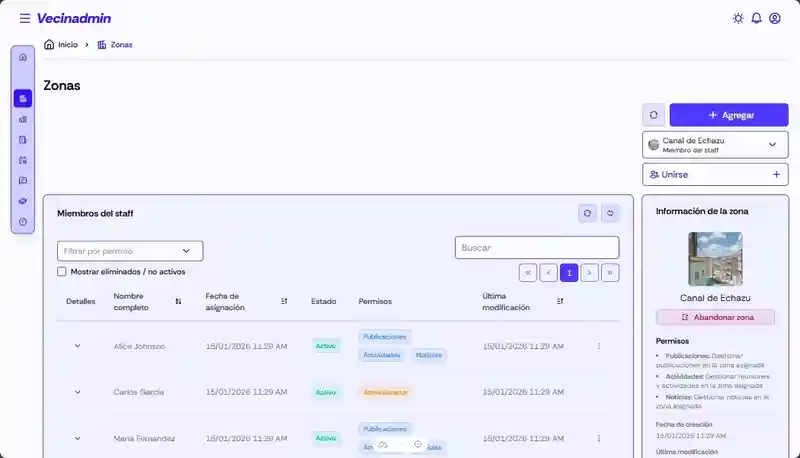Click the Agregar button
This screenshot has width=800, height=458.
(728, 115)
